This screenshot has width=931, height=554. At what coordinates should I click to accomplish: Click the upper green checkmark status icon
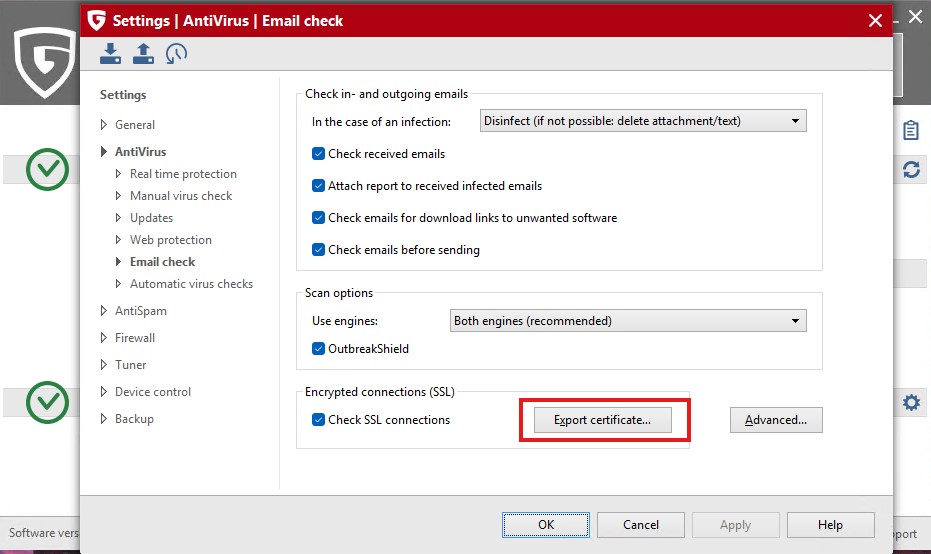(48, 169)
